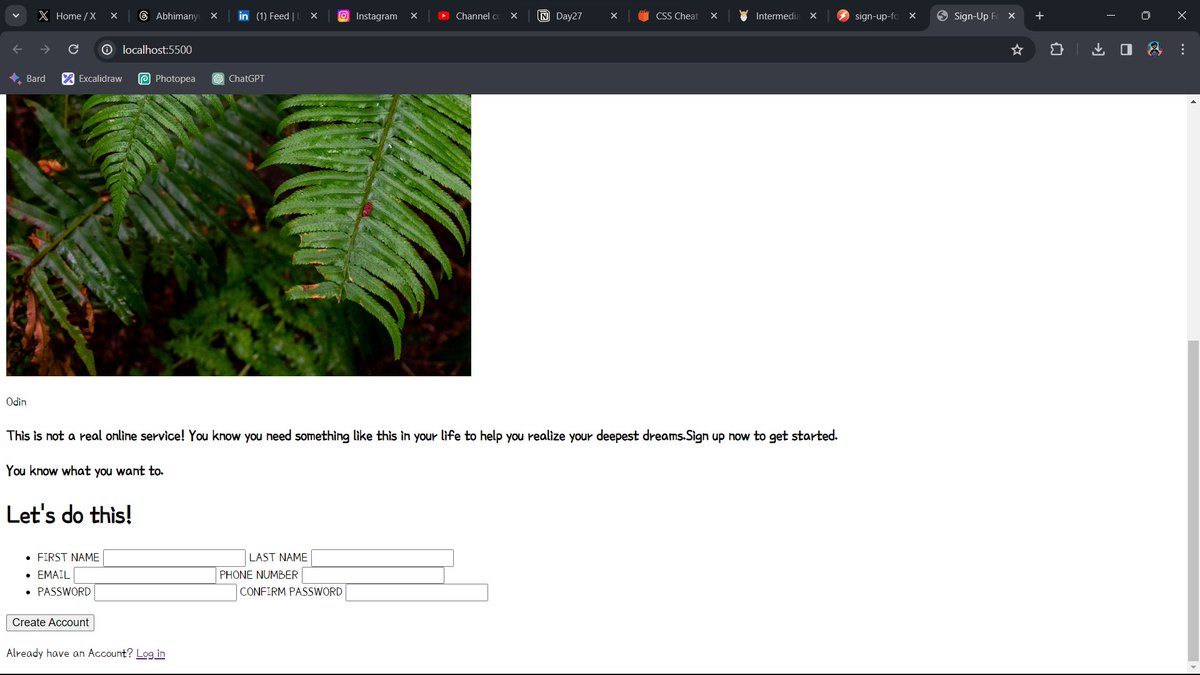Click the fern image on the page
The width and height of the screenshot is (1200, 675).
[x=238, y=235]
